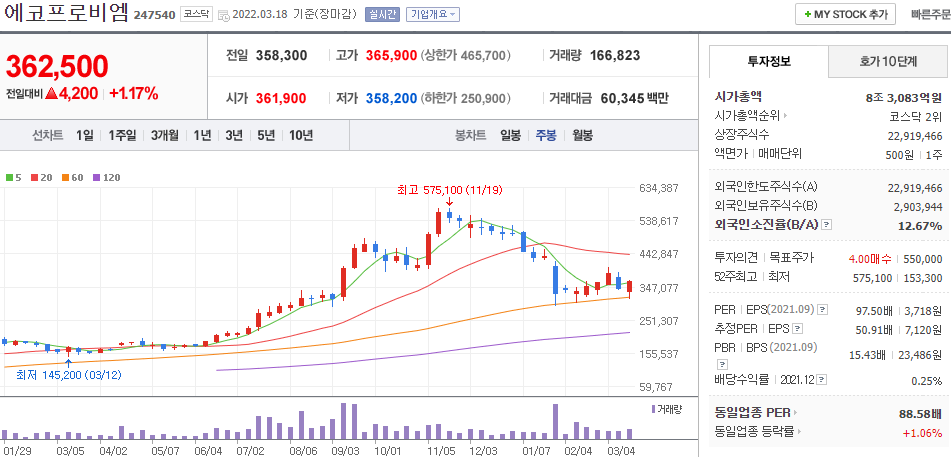
Task: Toggle the 실시간 real-time button
Action: pos(382,15)
